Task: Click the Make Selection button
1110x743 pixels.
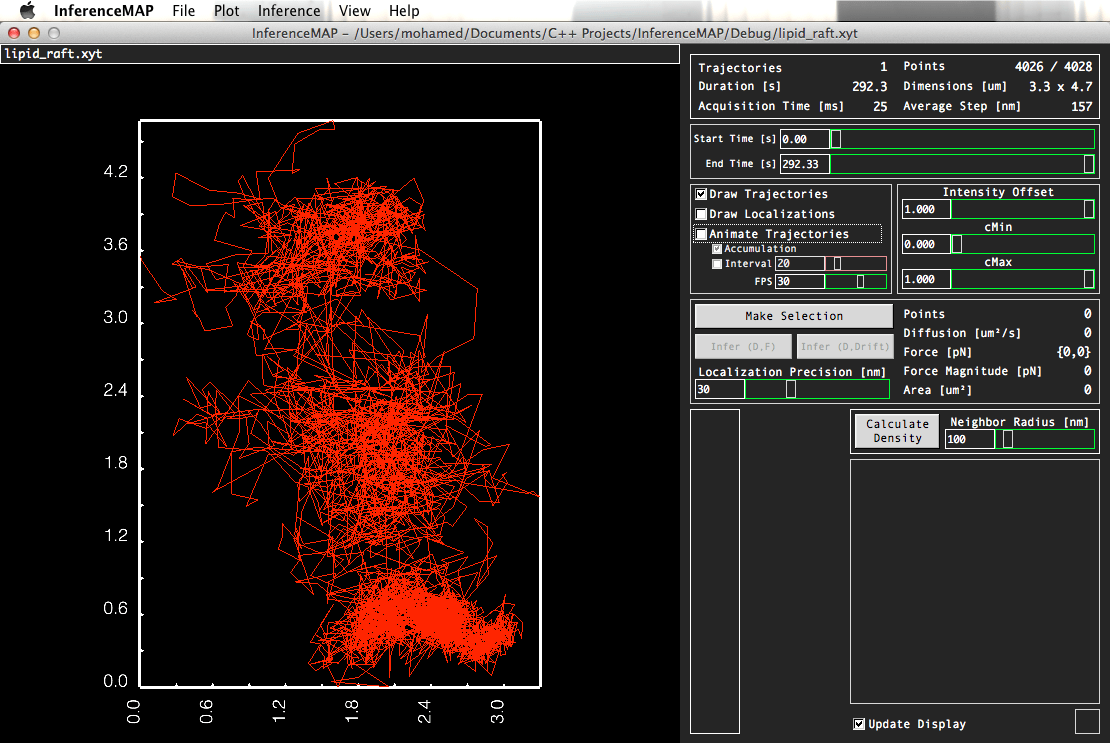Action: [x=794, y=316]
